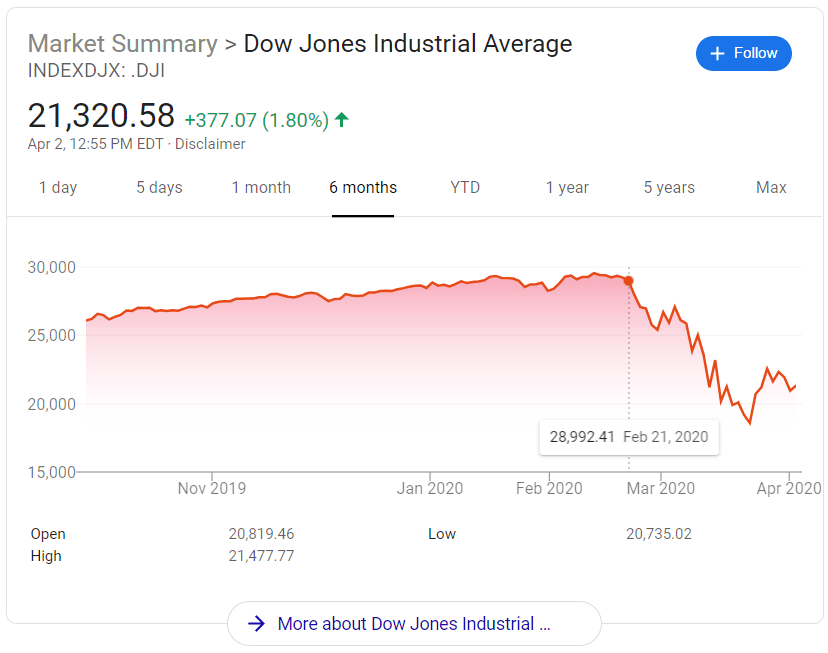Select the 1 day tab

[58, 187]
